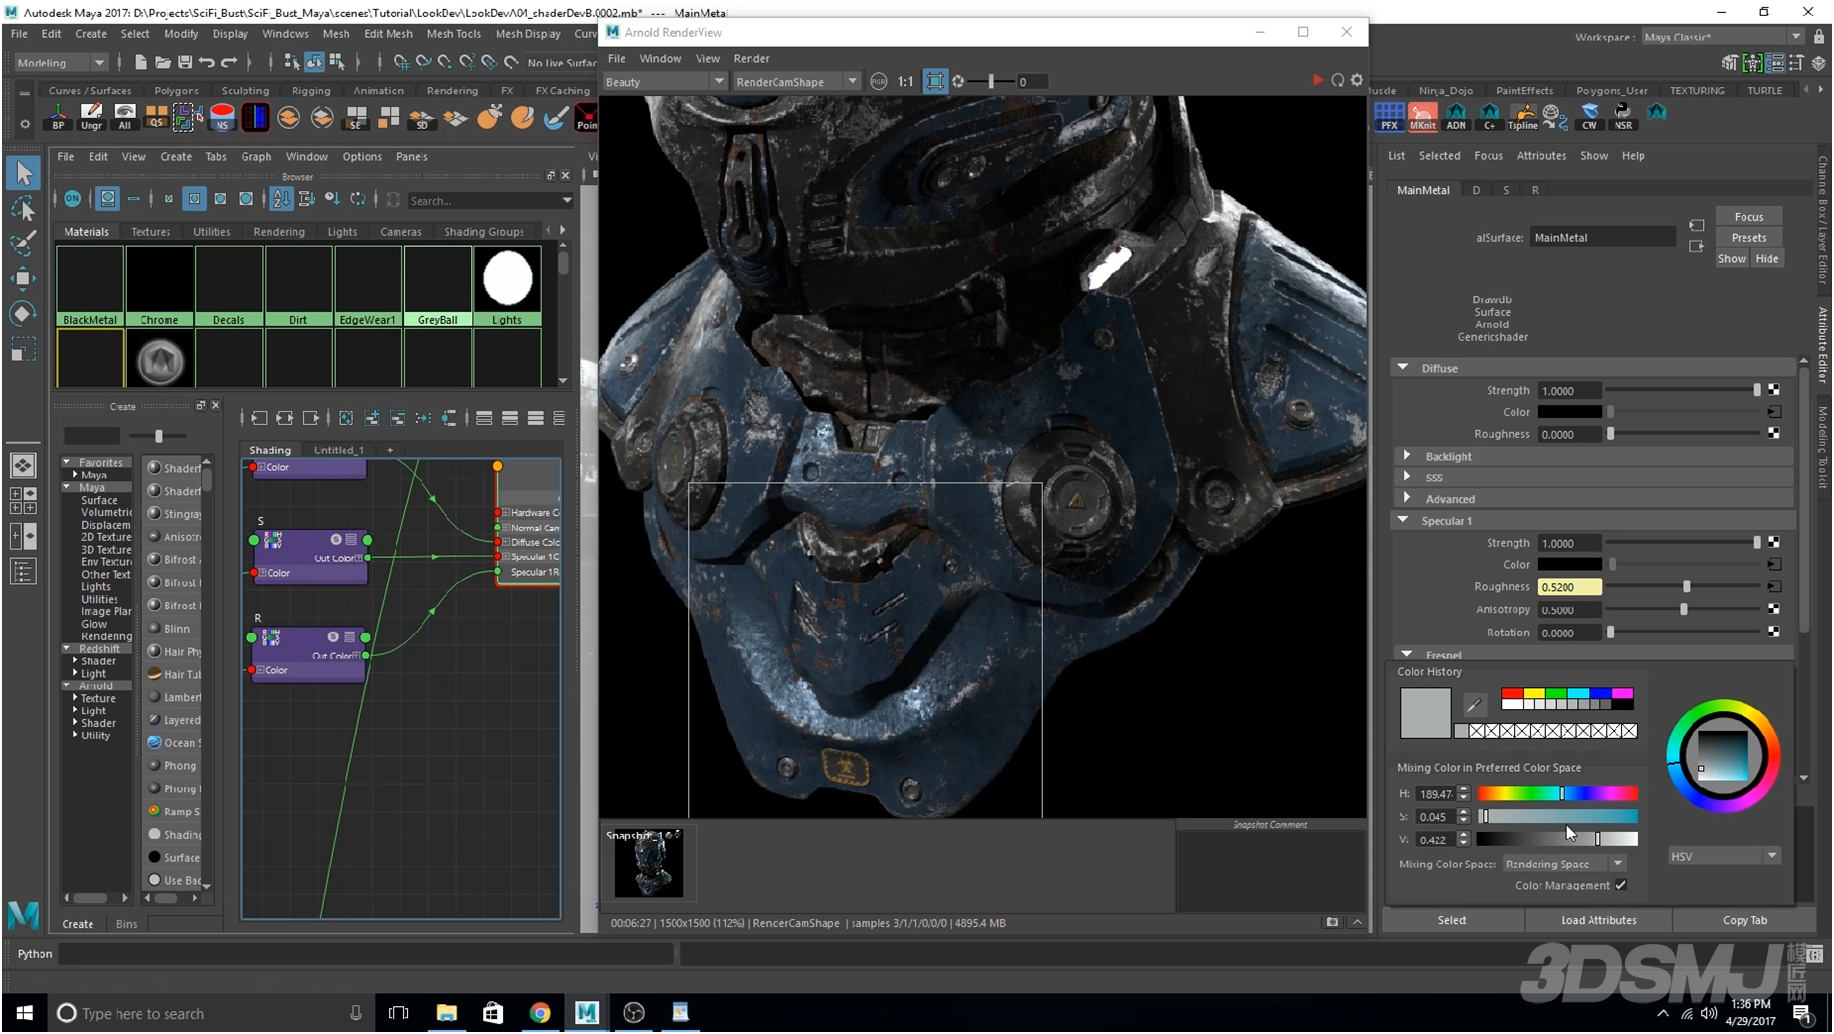1834x1034 pixels.
Task: Click the Load Attributes button
Action: (x=1598, y=920)
